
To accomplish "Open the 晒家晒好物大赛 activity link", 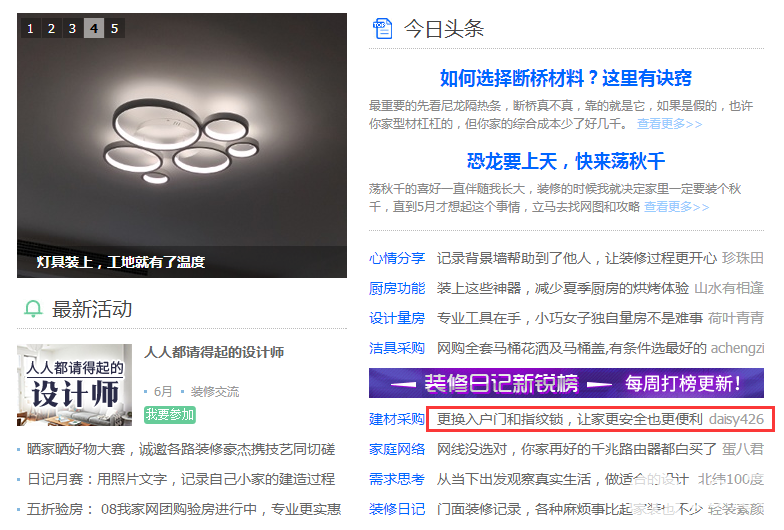I will click(x=181, y=449).
